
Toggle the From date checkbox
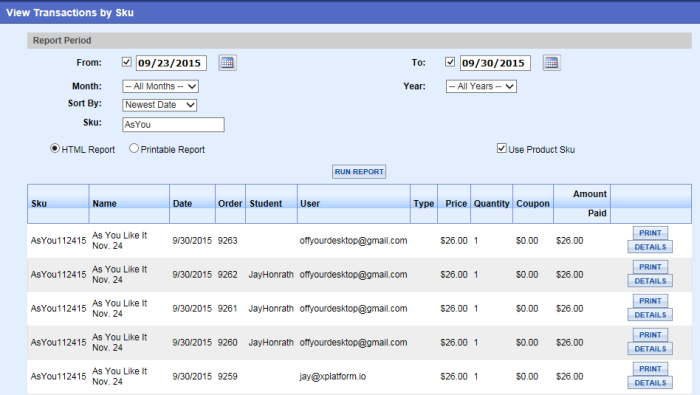[127, 62]
